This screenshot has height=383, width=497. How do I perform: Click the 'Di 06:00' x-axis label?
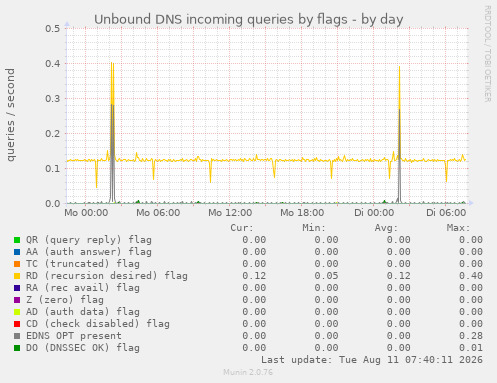[x=446, y=213]
